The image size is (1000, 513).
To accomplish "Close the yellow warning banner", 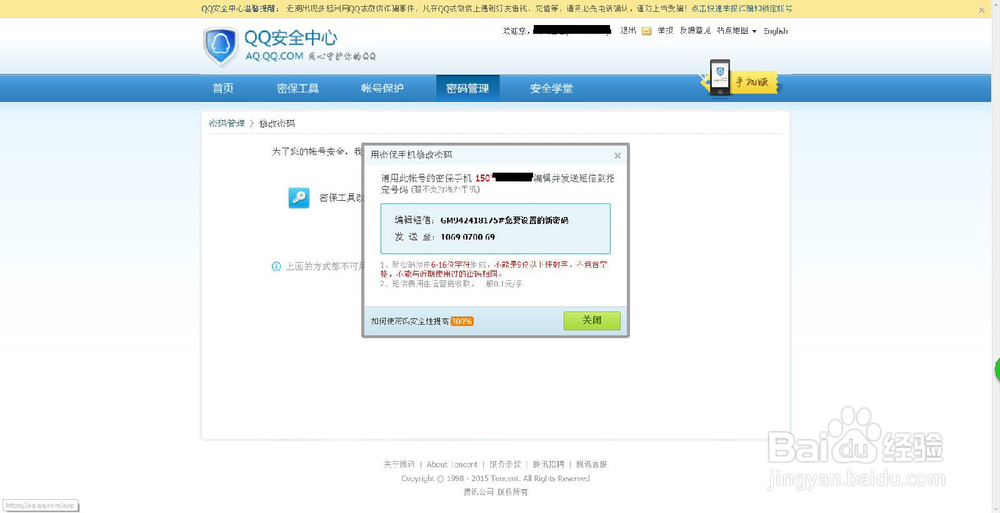I will tap(982, 10).
